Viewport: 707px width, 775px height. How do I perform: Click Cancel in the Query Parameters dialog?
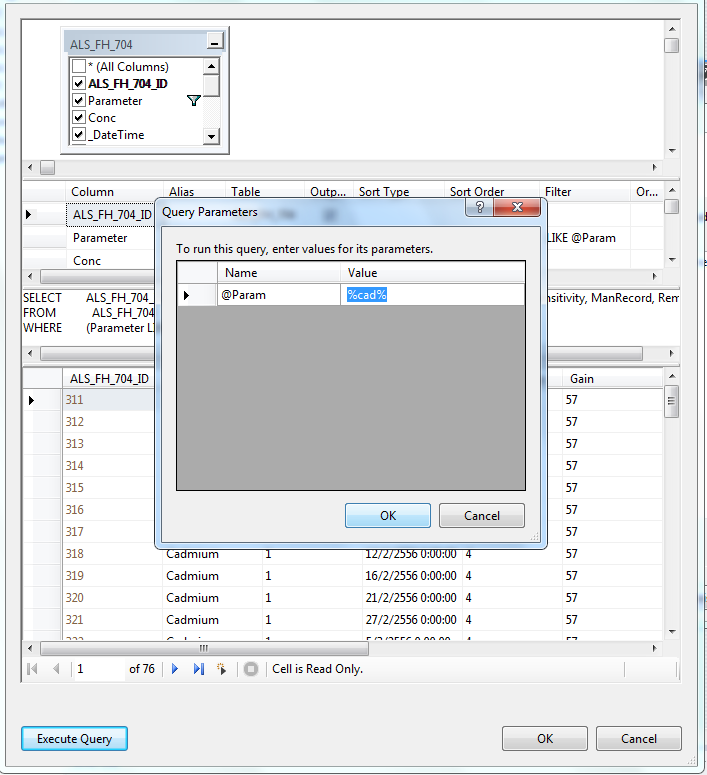(x=482, y=516)
